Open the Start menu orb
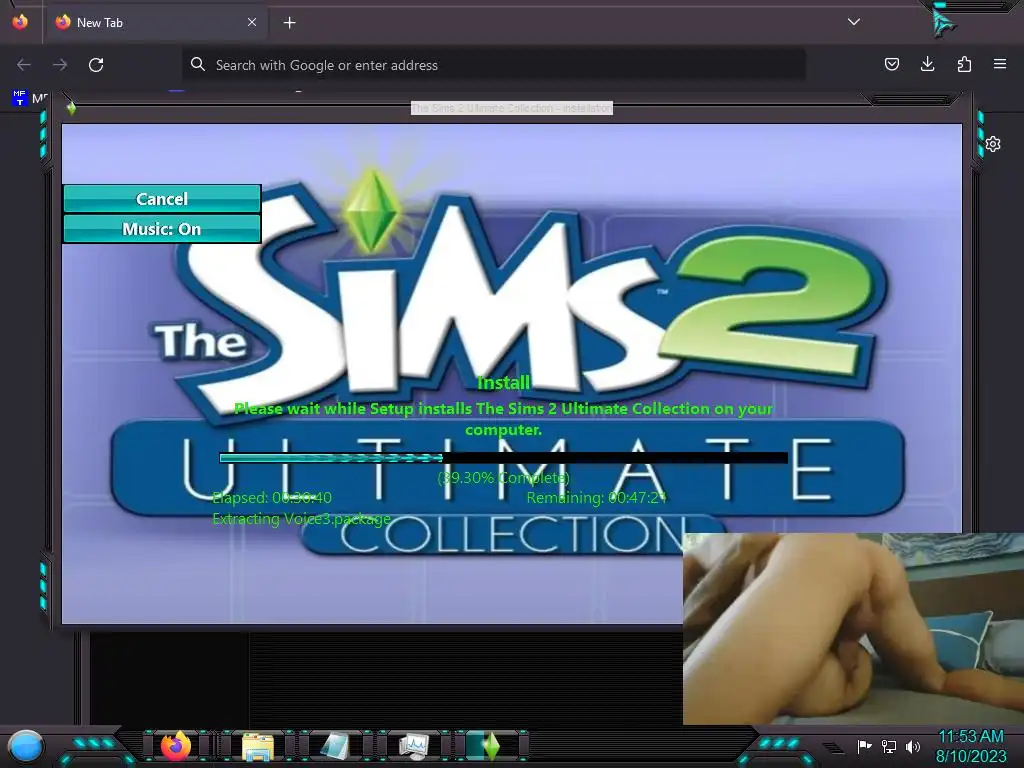Screen dimensions: 1024x768 click(x=25, y=746)
